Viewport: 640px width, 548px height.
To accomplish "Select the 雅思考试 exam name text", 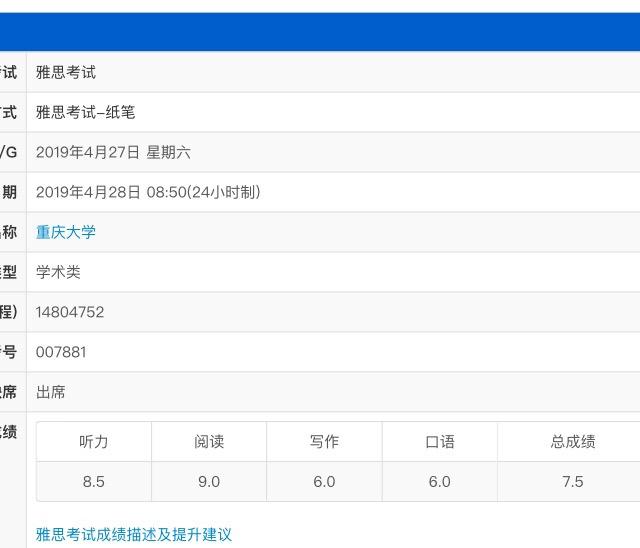I will 66,72.
